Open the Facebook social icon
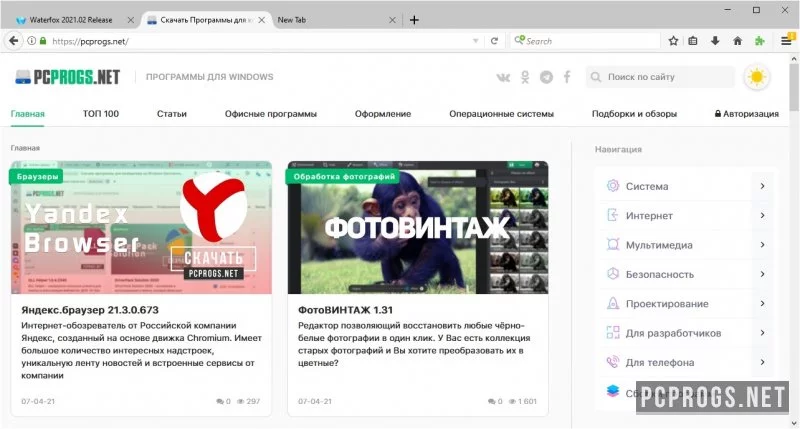The width and height of the screenshot is (800, 429). pyautogui.click(x=567, y=77)
